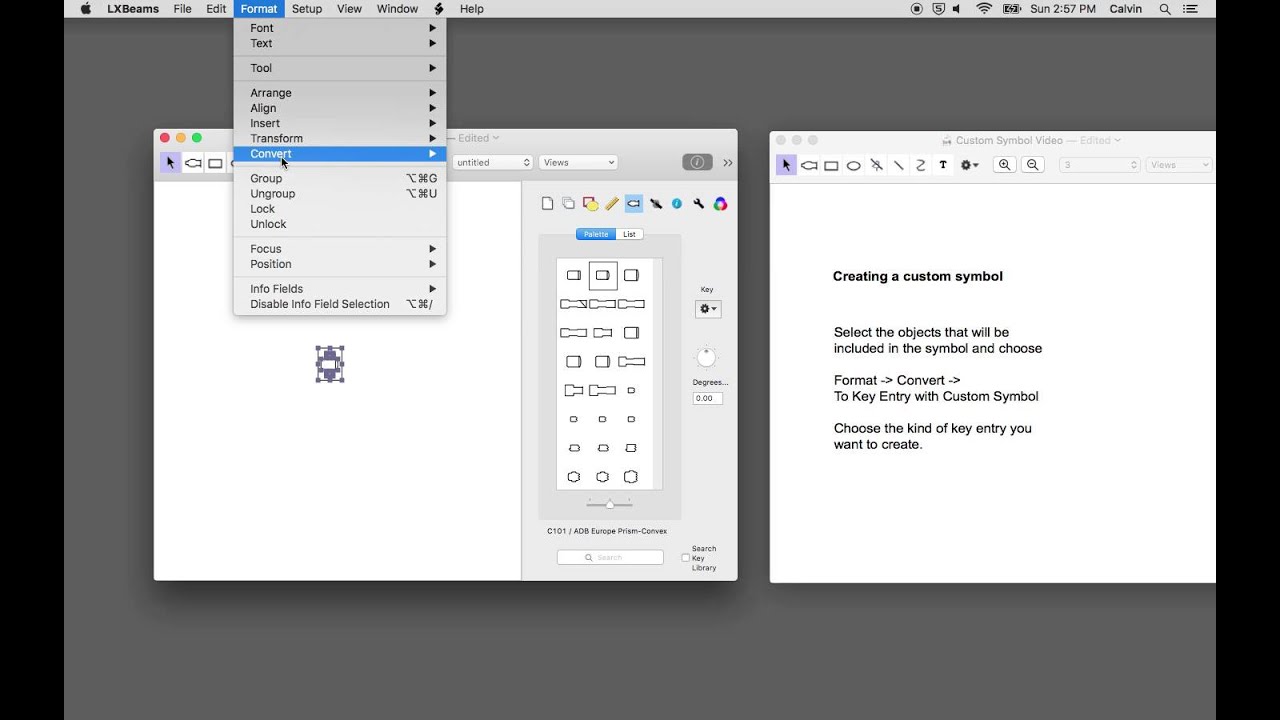
Task: Open highlighted Convert submenu
Action: [340, 154]
